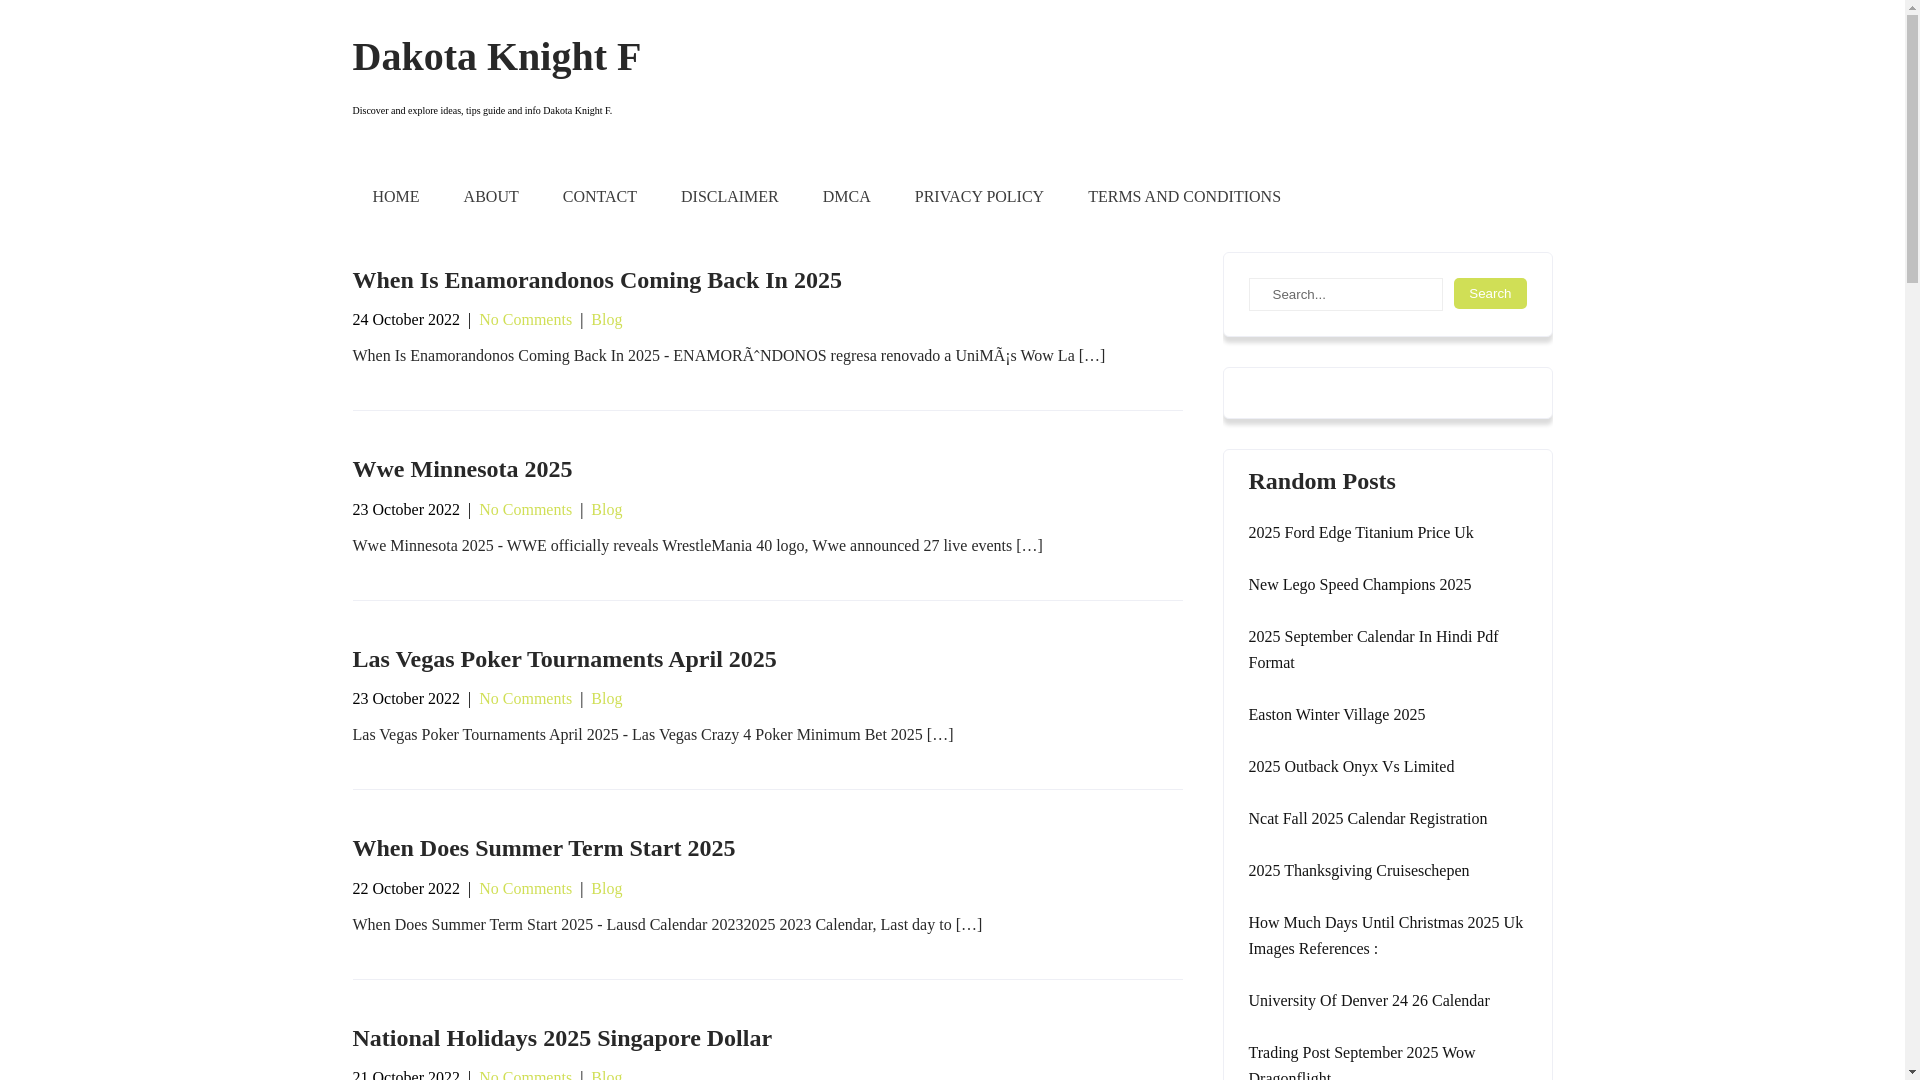Viewport: 1920px width, 1080px height.
Task: Click No Comments under Summer Term post
Action: click(525, 889)
